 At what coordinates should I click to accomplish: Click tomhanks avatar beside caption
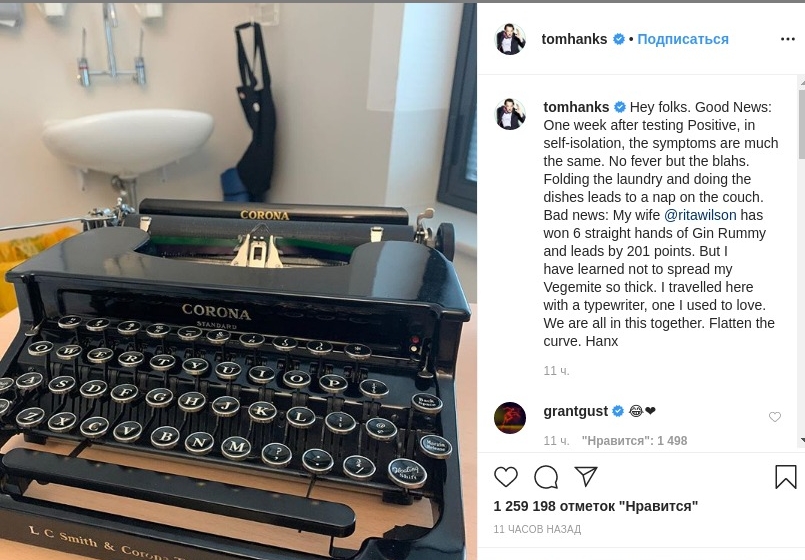[x=510, y=114]
